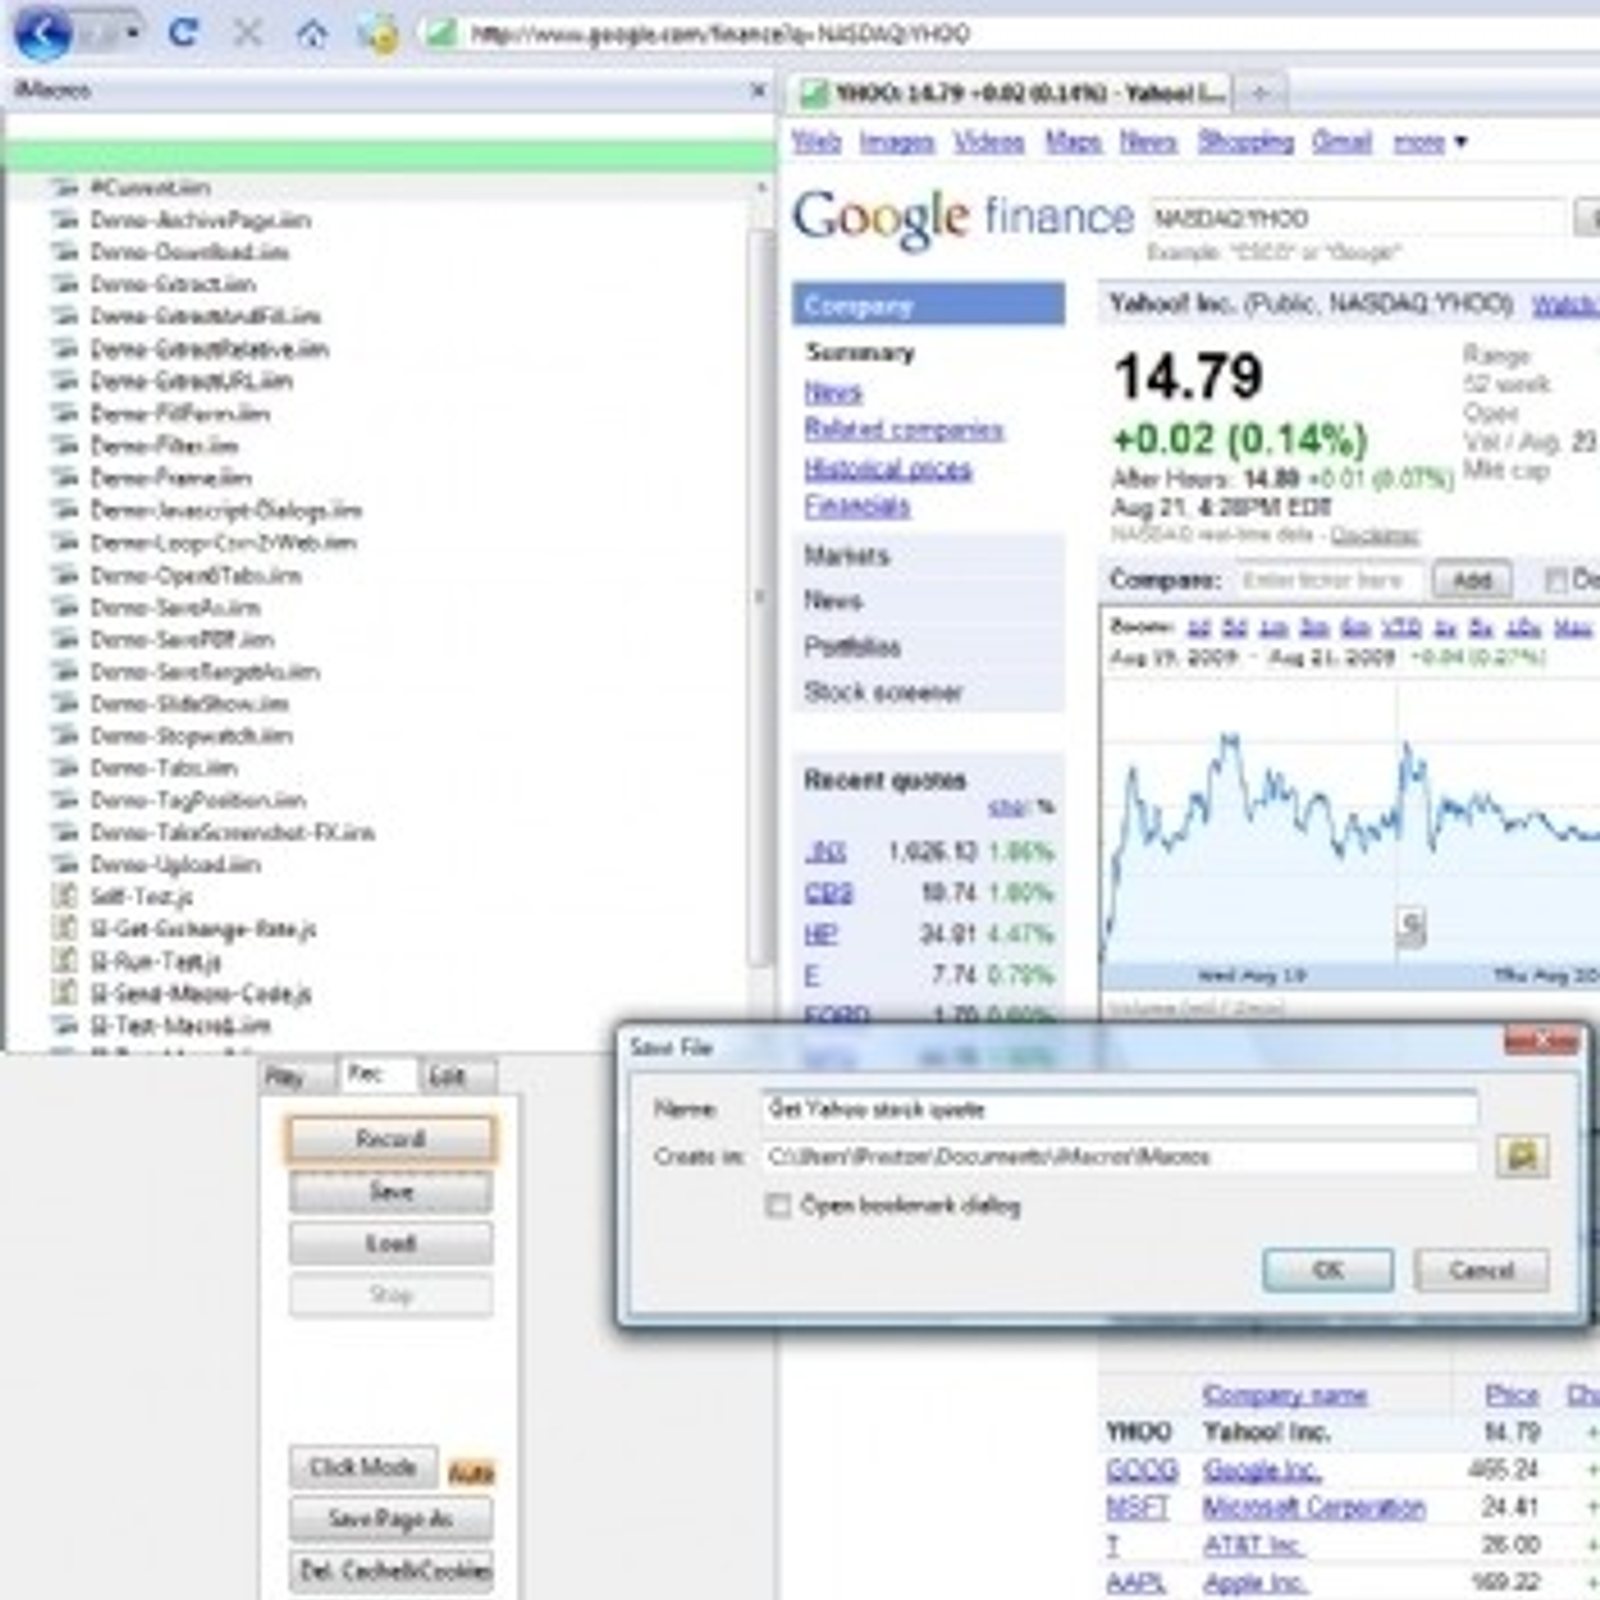This screenshot has width=1600, height=1600.
Task: Open the Images link in Google bar
Action: pyautogui.click(x=897, y=143)
